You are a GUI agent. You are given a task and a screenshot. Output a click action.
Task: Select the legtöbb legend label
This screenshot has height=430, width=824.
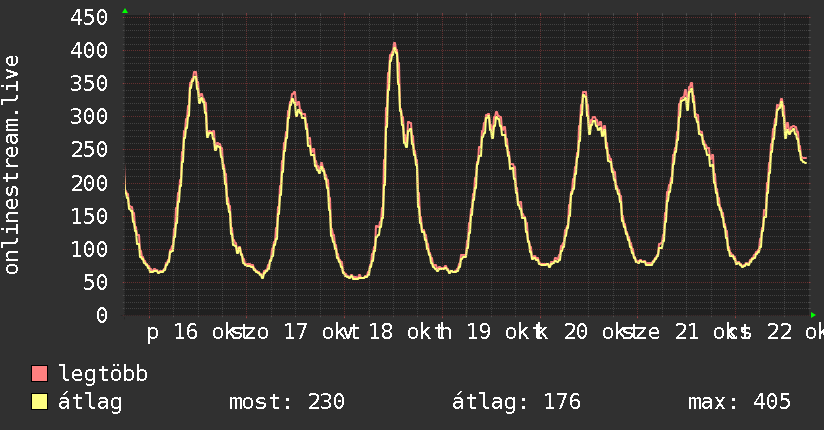pyautogui.click(x=103, y=374)
